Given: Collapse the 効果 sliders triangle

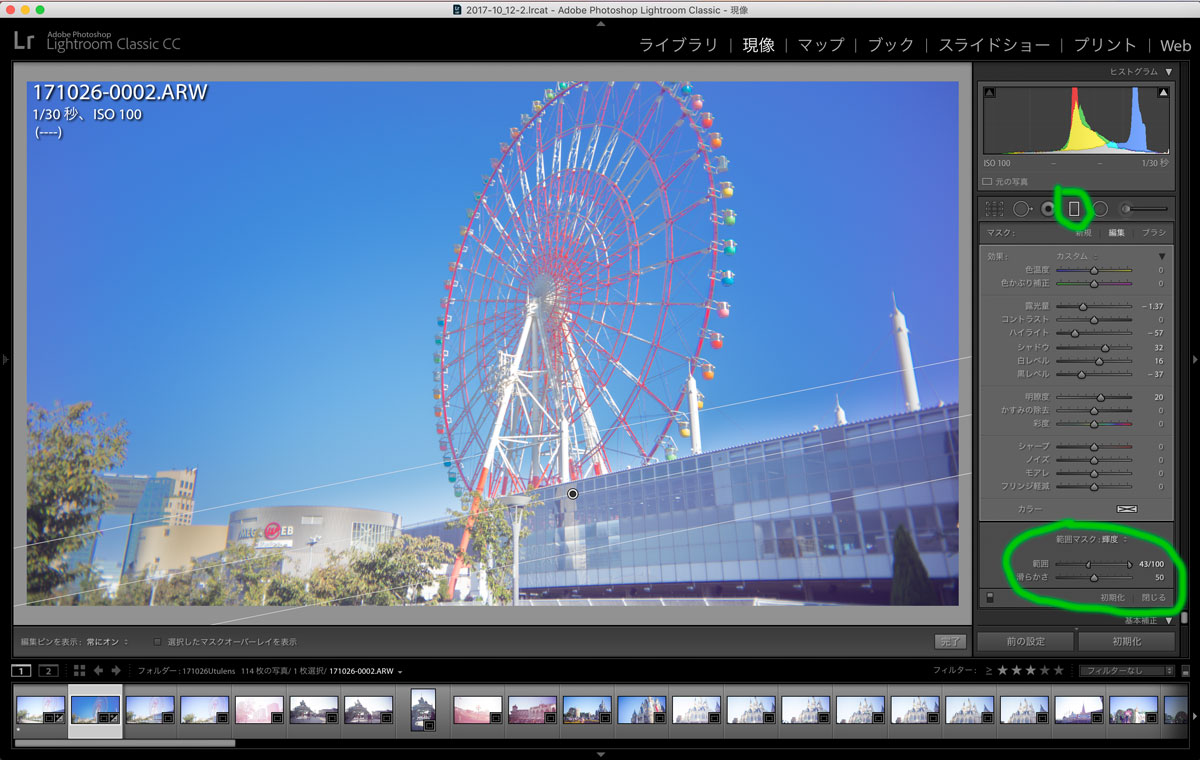Looking at the screenshot, I should pos(1162,256).
